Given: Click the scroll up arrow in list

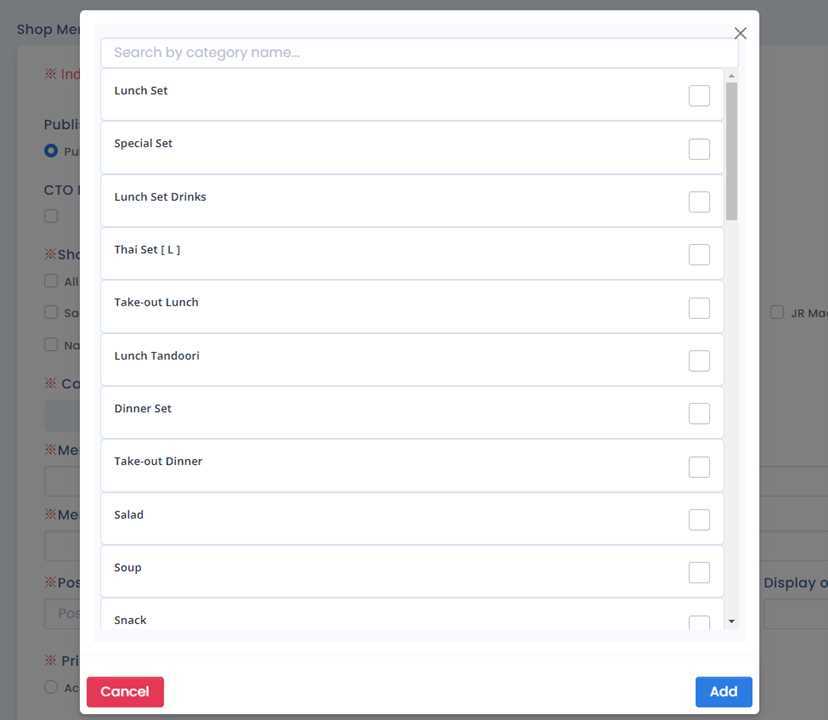Looking at the screenshot, I should pos(731,76).
